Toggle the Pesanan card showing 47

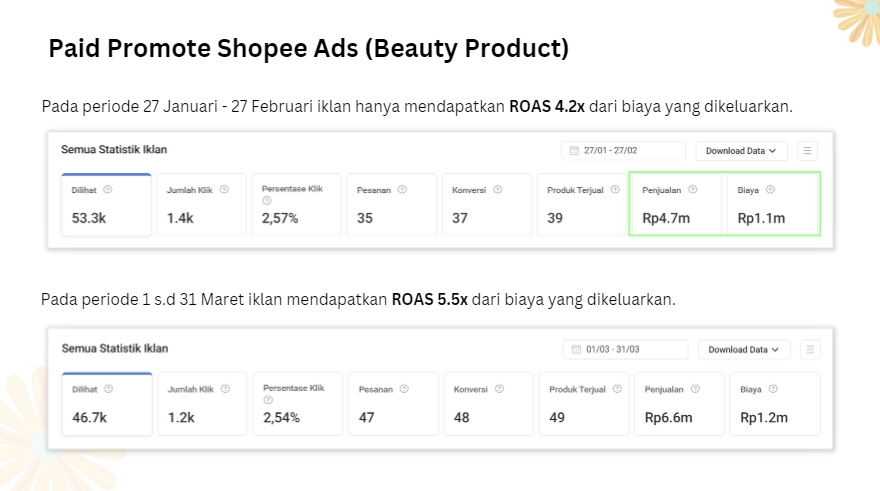(x=393, y=404)
